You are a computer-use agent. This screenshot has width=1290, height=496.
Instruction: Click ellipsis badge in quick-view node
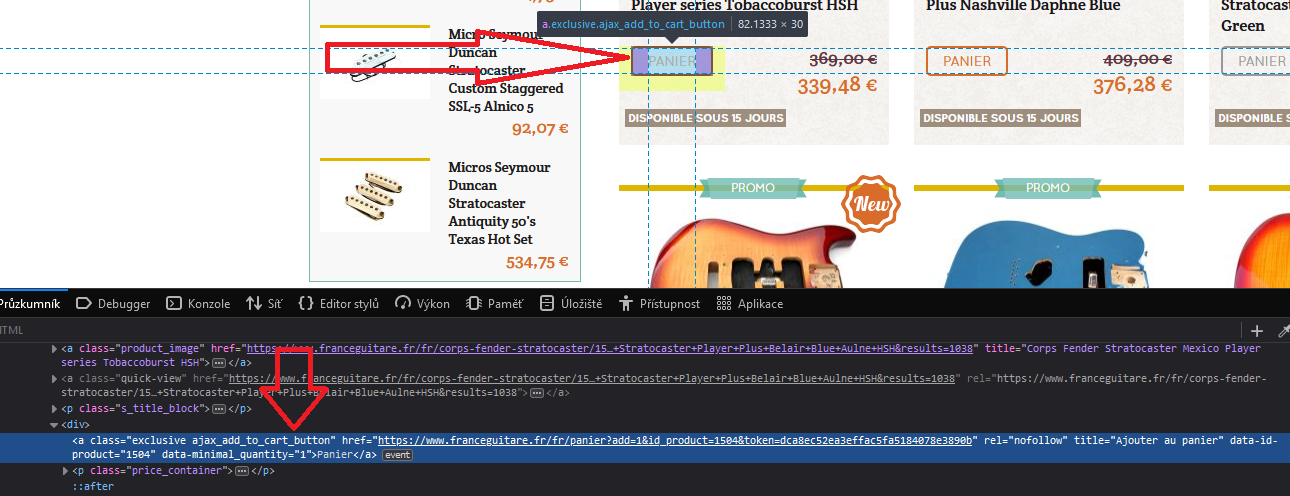[537, 394]
